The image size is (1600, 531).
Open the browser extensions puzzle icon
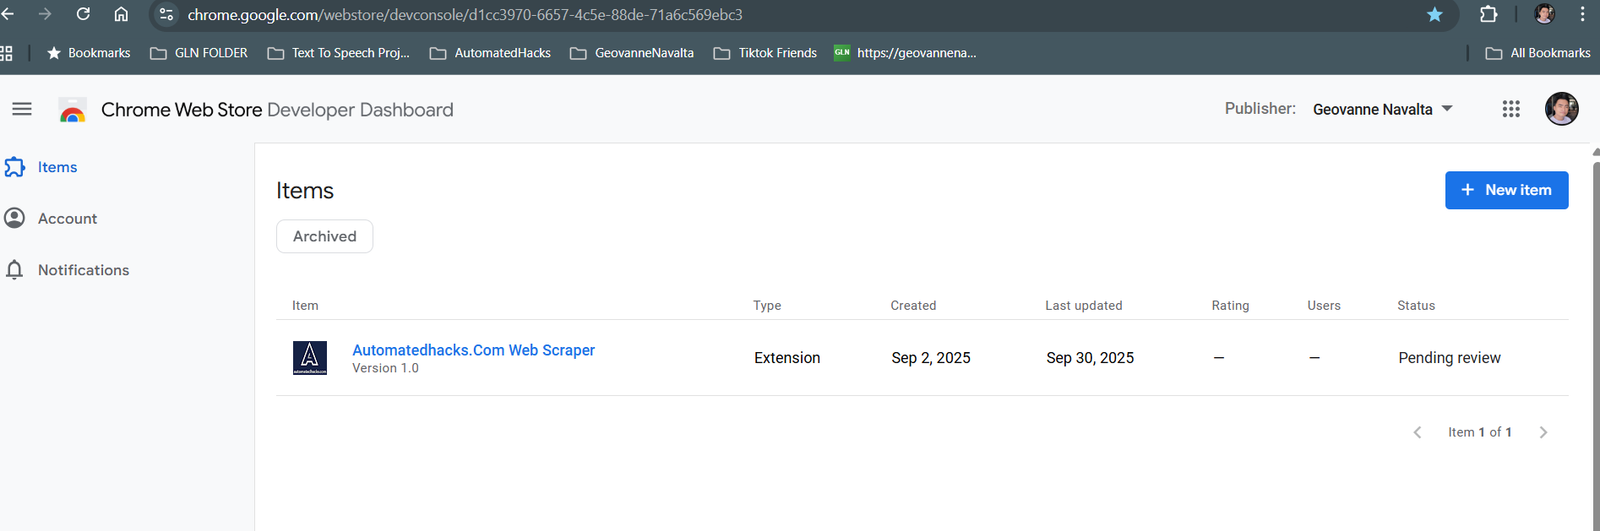coord(1488,14)
